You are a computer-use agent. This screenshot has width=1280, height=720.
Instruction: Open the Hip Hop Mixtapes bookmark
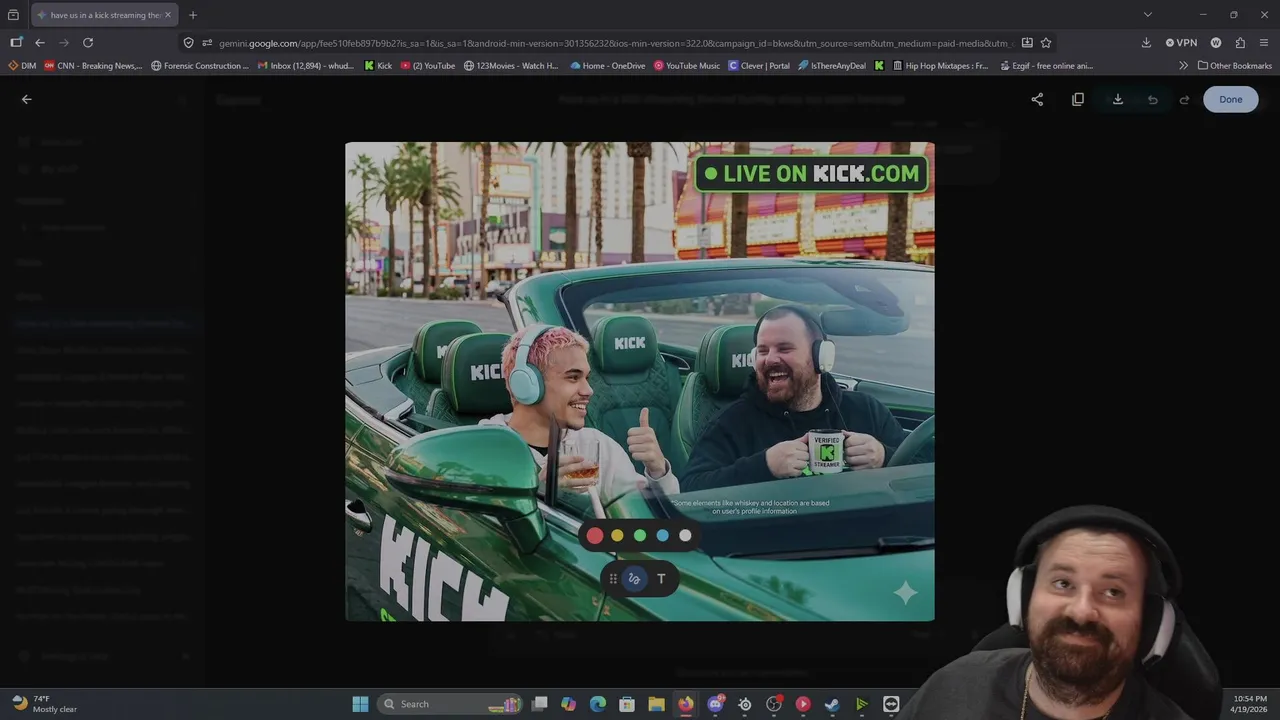(939, 66)
